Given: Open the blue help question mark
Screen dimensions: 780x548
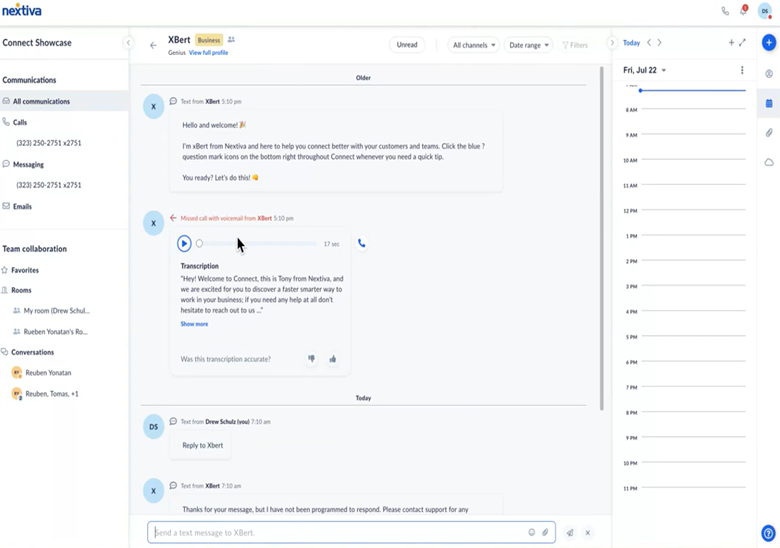Looking at the screenshot, I should point(769,533).
